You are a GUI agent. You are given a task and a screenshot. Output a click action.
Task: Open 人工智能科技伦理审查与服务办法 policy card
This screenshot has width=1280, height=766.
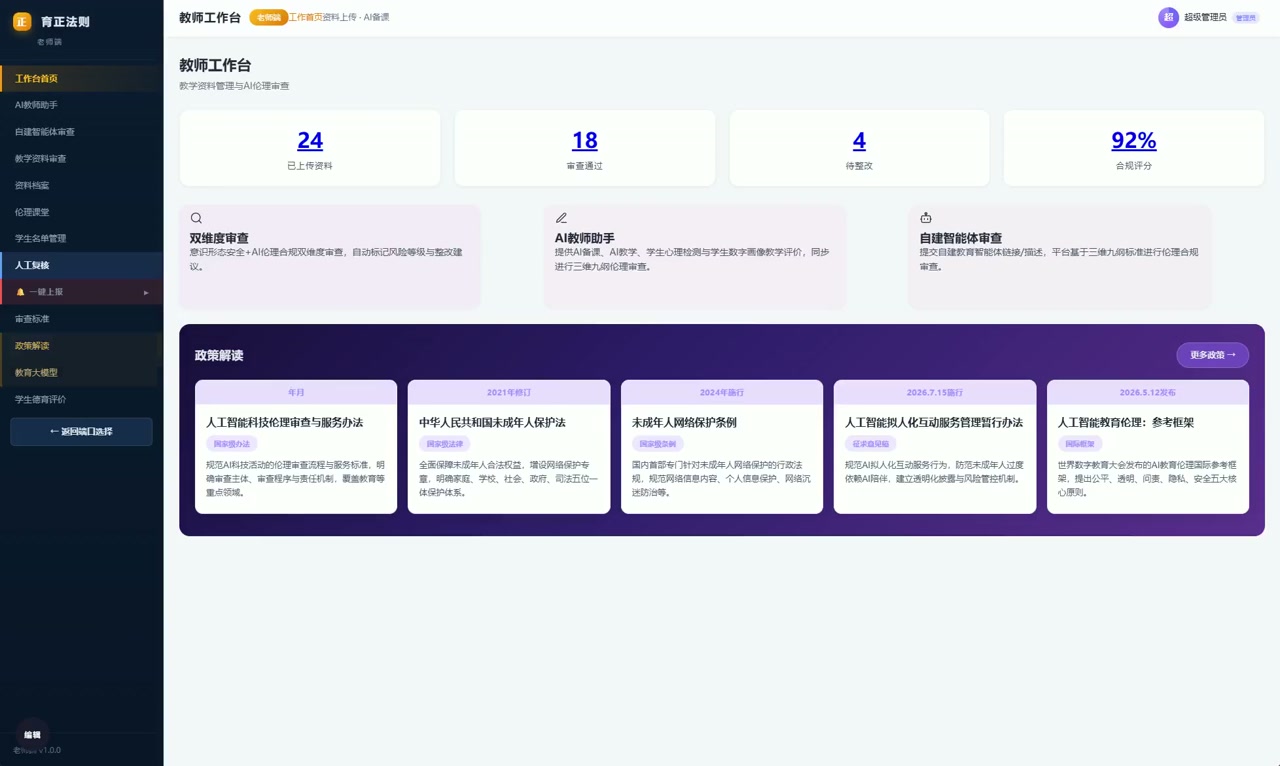tap(296, 447)
